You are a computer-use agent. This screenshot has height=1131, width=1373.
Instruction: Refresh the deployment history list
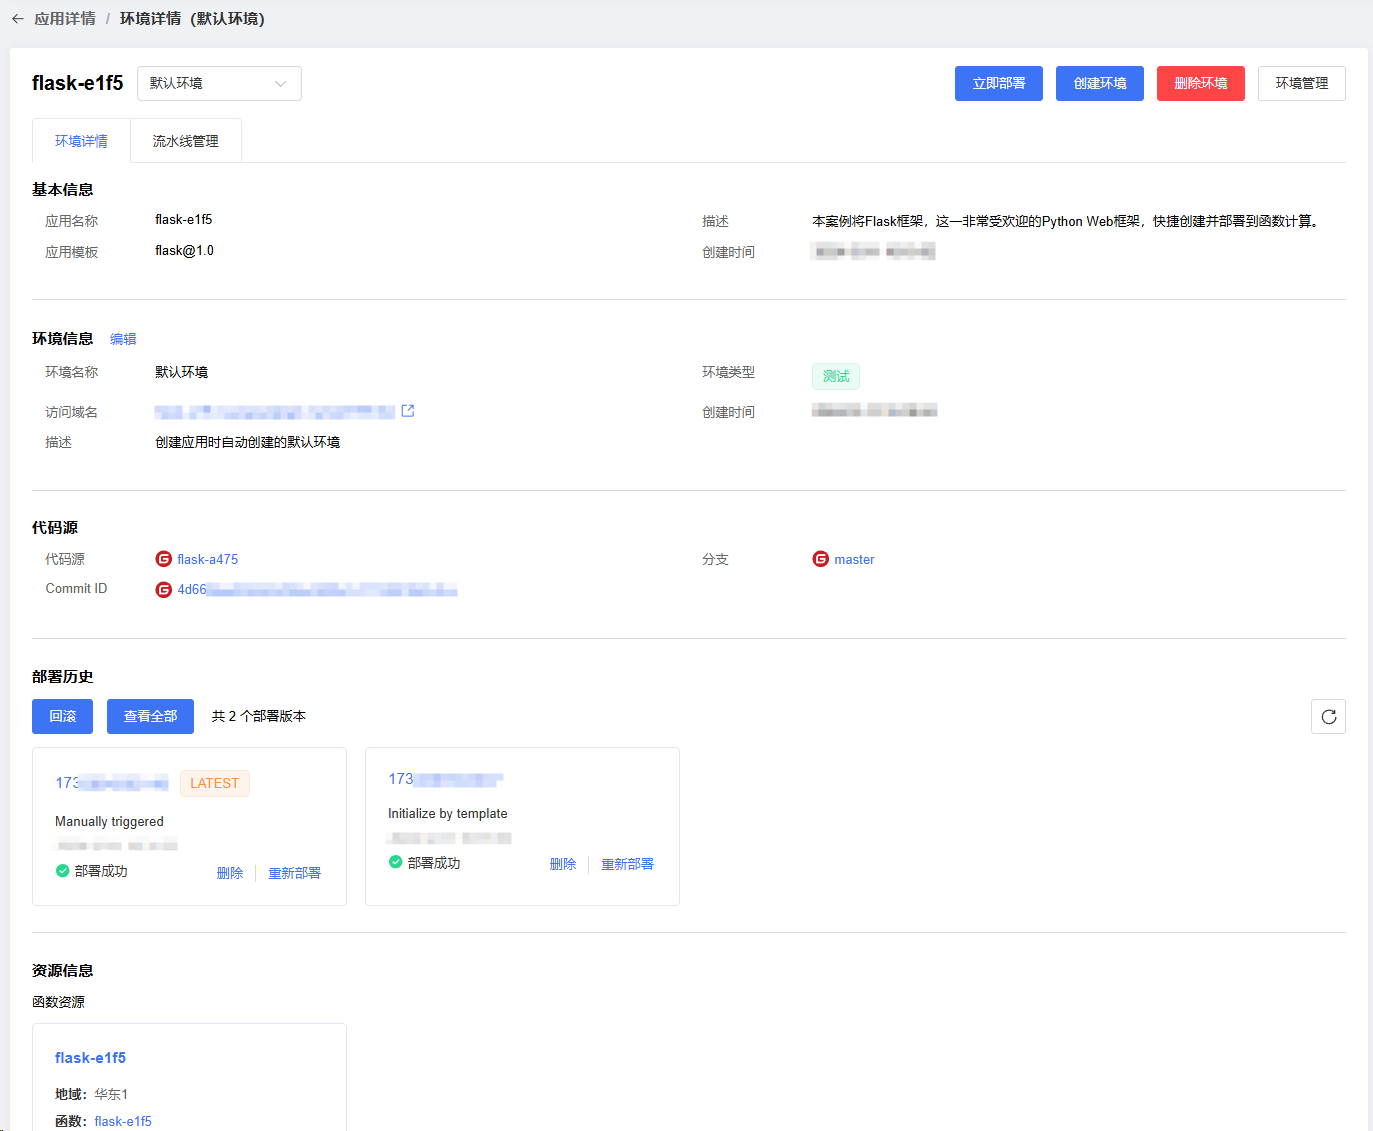[1328, 716]
